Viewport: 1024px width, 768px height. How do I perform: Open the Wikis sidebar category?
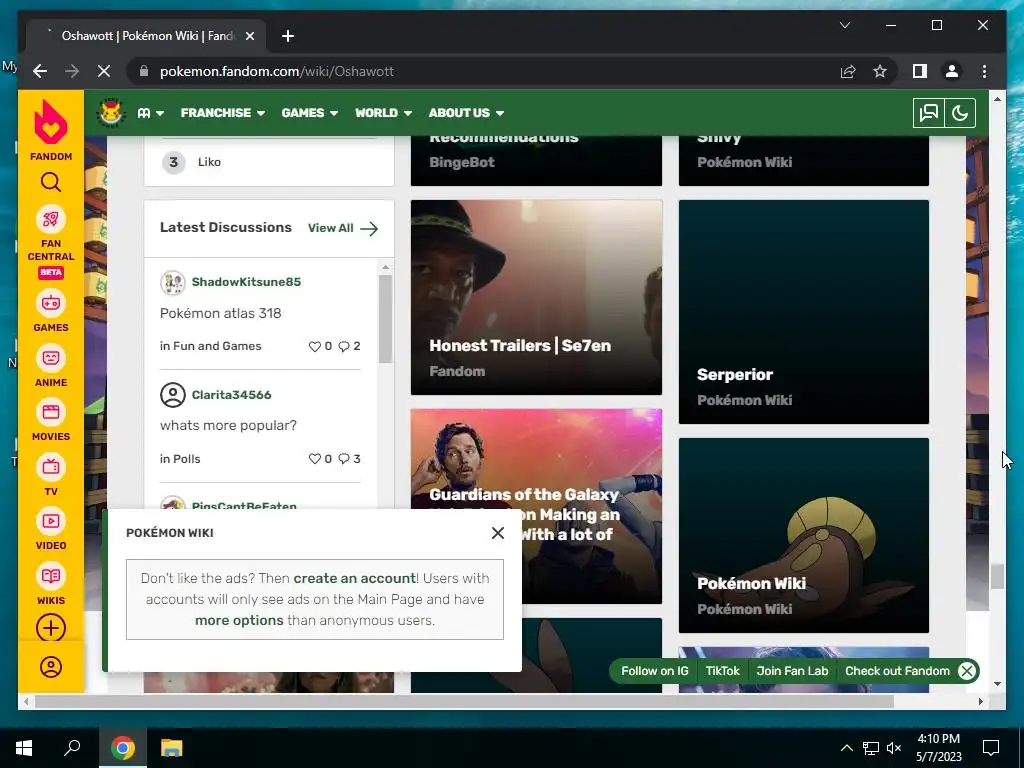[x=51, y=584]
